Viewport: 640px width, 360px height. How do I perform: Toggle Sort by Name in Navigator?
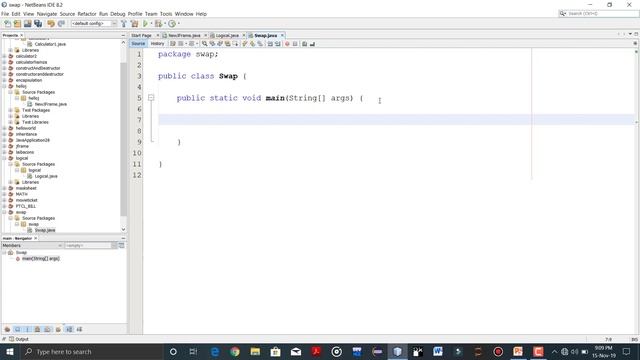pos(69,329)
